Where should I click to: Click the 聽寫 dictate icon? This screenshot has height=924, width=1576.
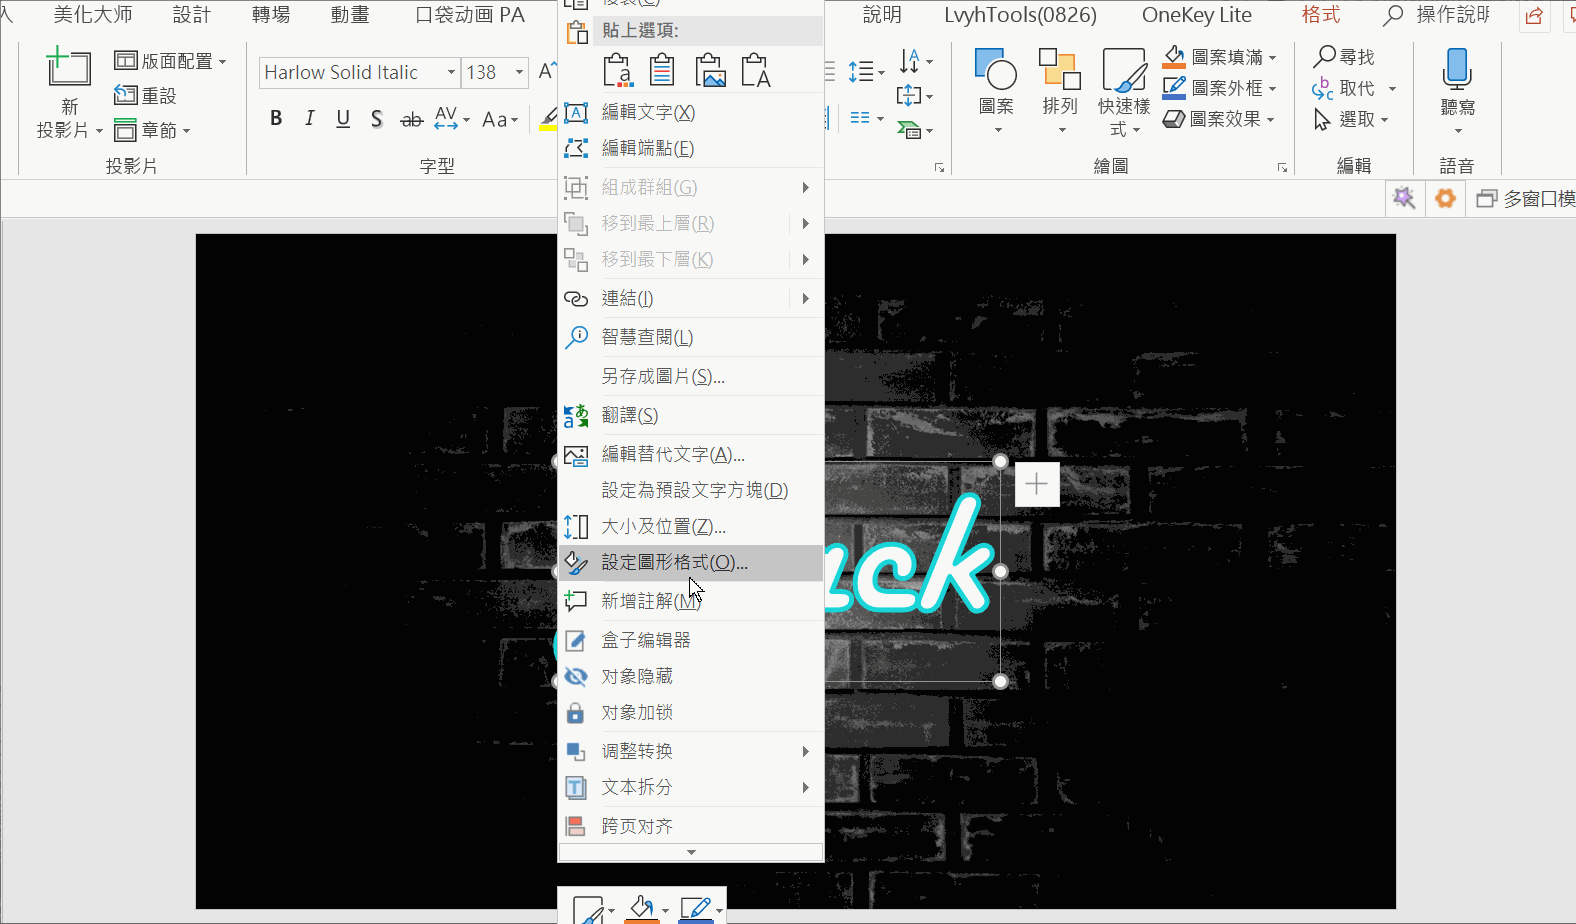(x=1457, y=68)
